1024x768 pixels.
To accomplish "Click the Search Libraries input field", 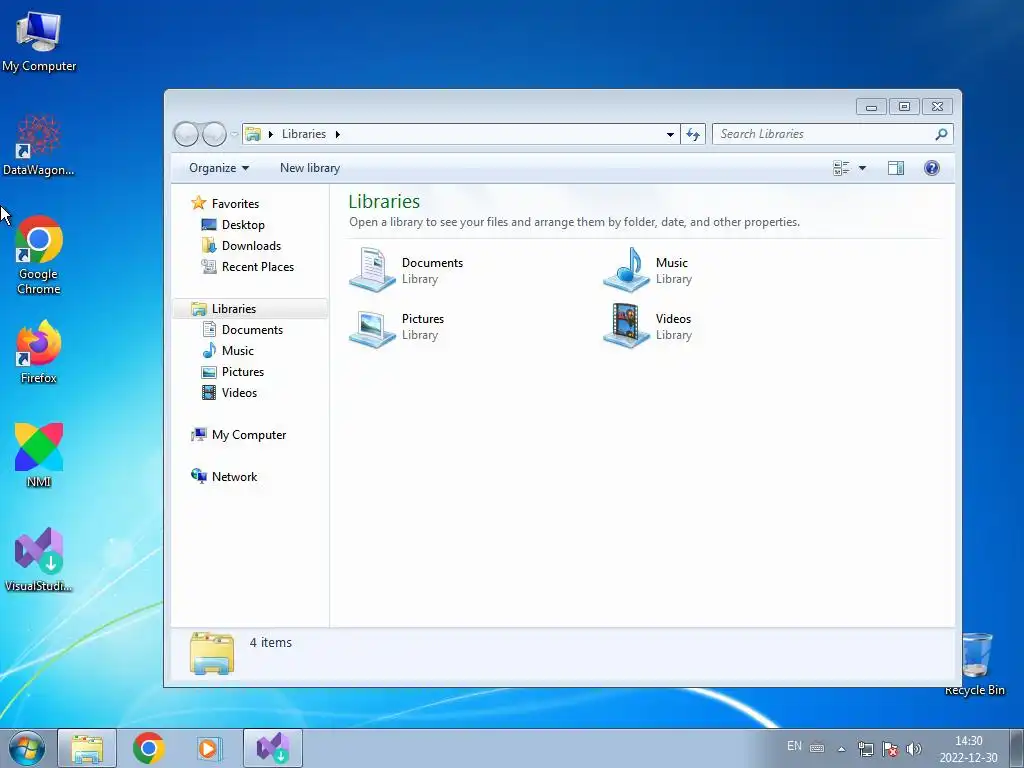I will (x=825, y=134).
